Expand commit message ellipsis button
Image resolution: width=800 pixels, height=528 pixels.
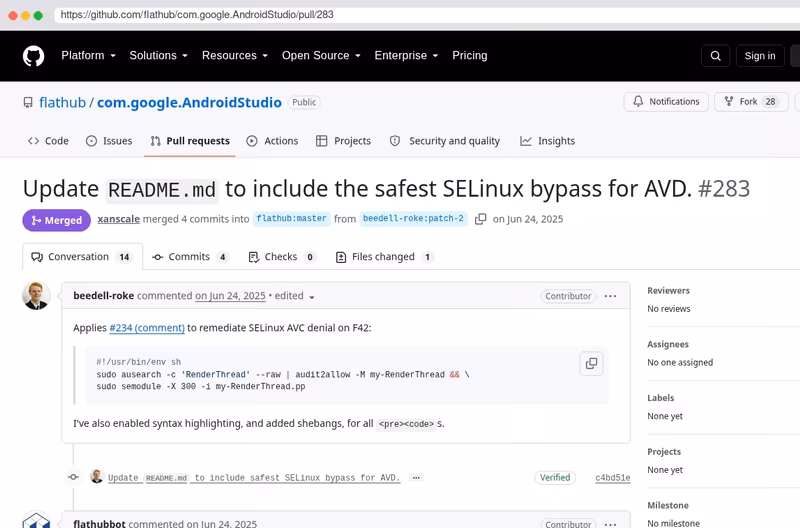point(416,477)
